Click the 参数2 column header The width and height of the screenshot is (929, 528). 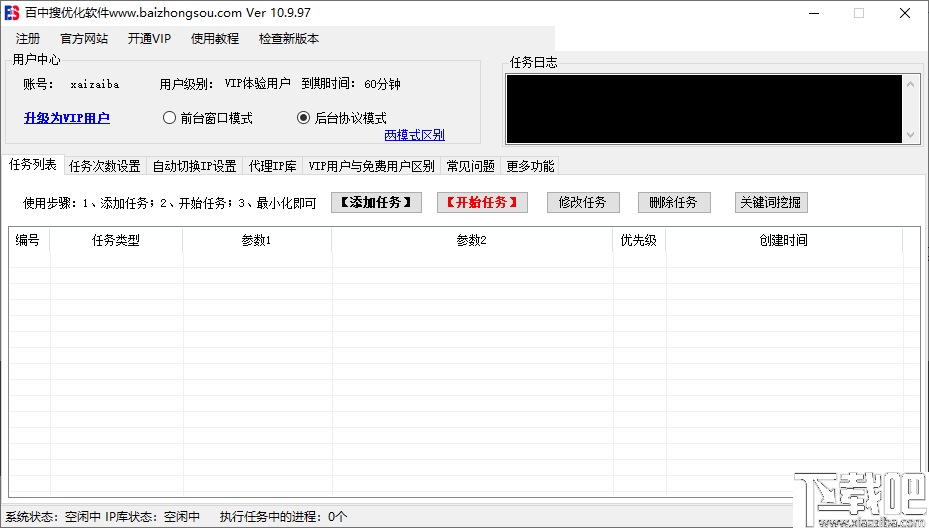(472, 240)
